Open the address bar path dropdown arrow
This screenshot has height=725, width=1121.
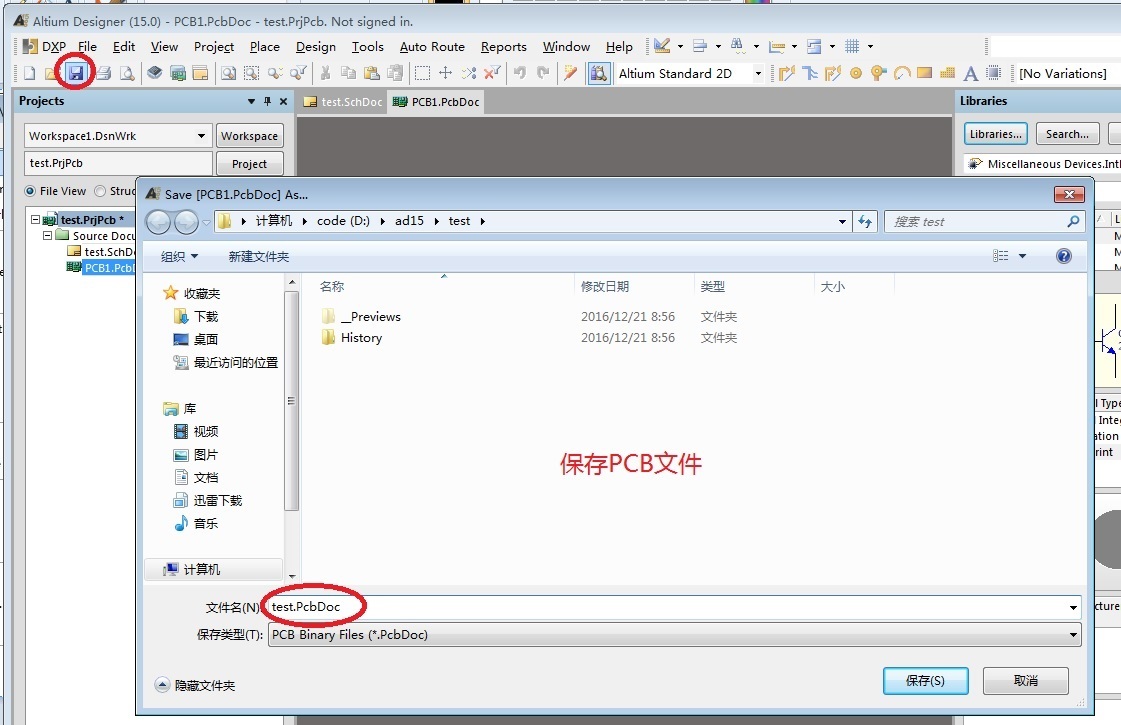[x=842, y=222]
